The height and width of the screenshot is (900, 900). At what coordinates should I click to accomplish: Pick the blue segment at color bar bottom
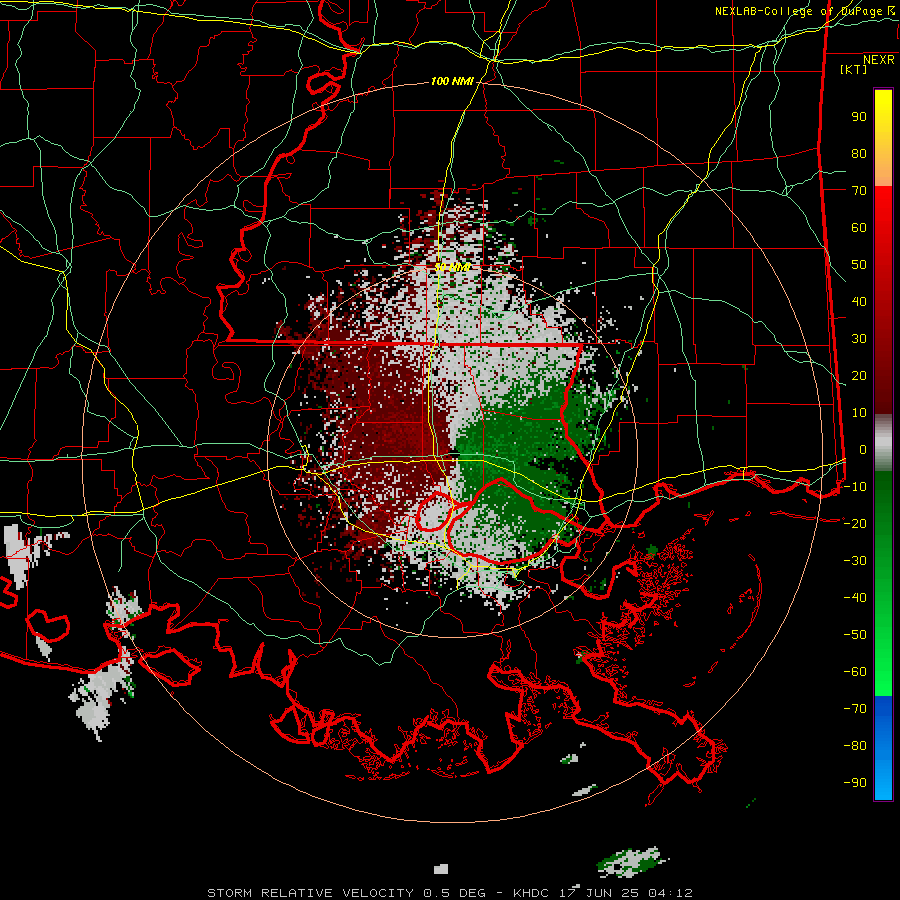(x=883, y=748)
